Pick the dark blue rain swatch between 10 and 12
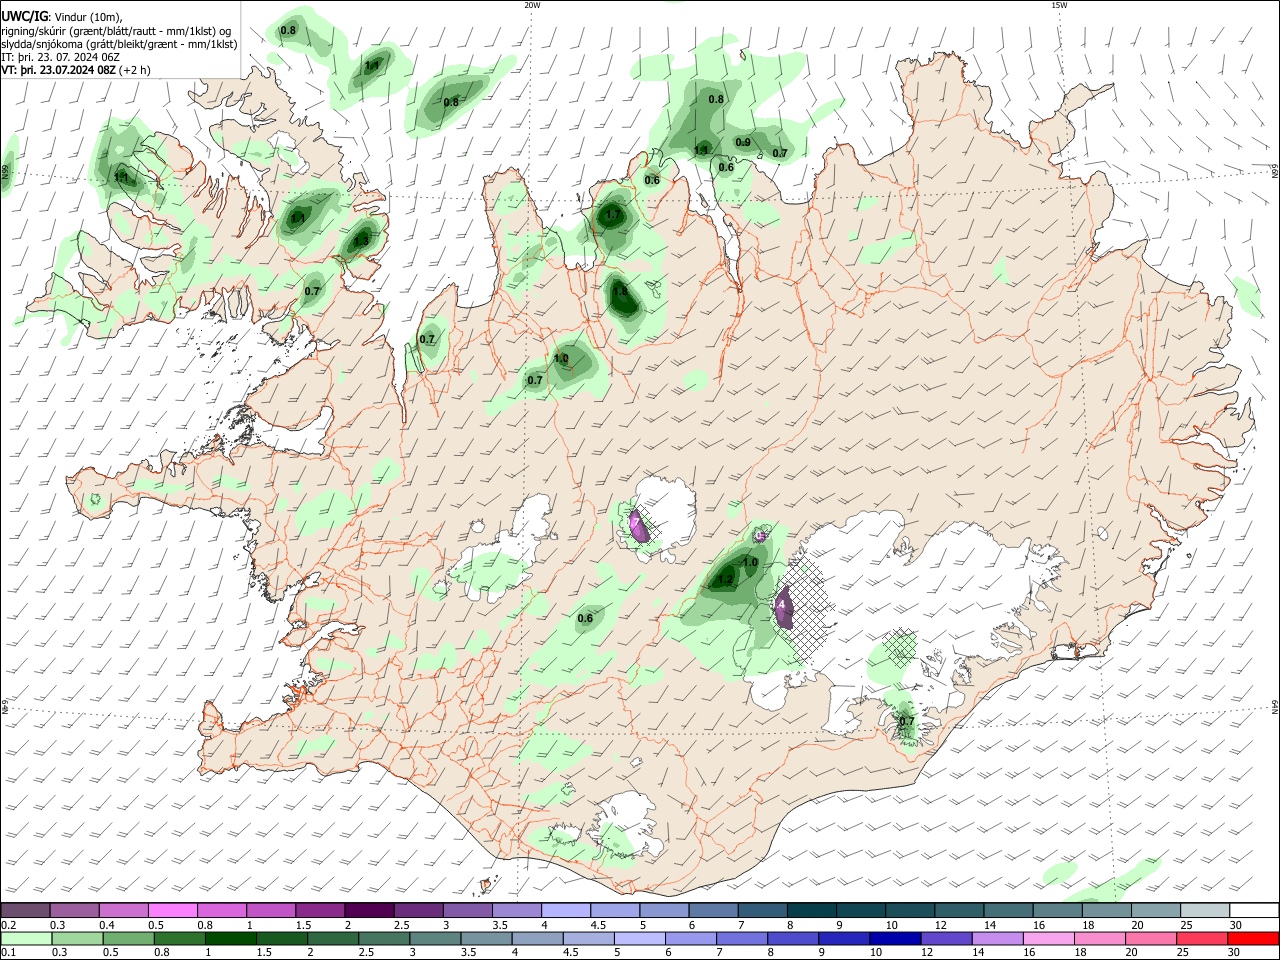 [894, 938]
